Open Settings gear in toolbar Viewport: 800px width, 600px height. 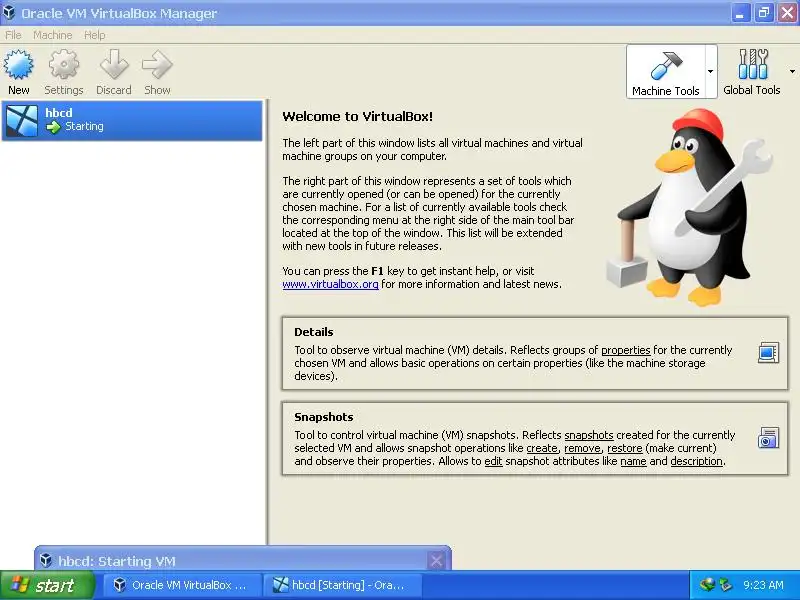64,65
